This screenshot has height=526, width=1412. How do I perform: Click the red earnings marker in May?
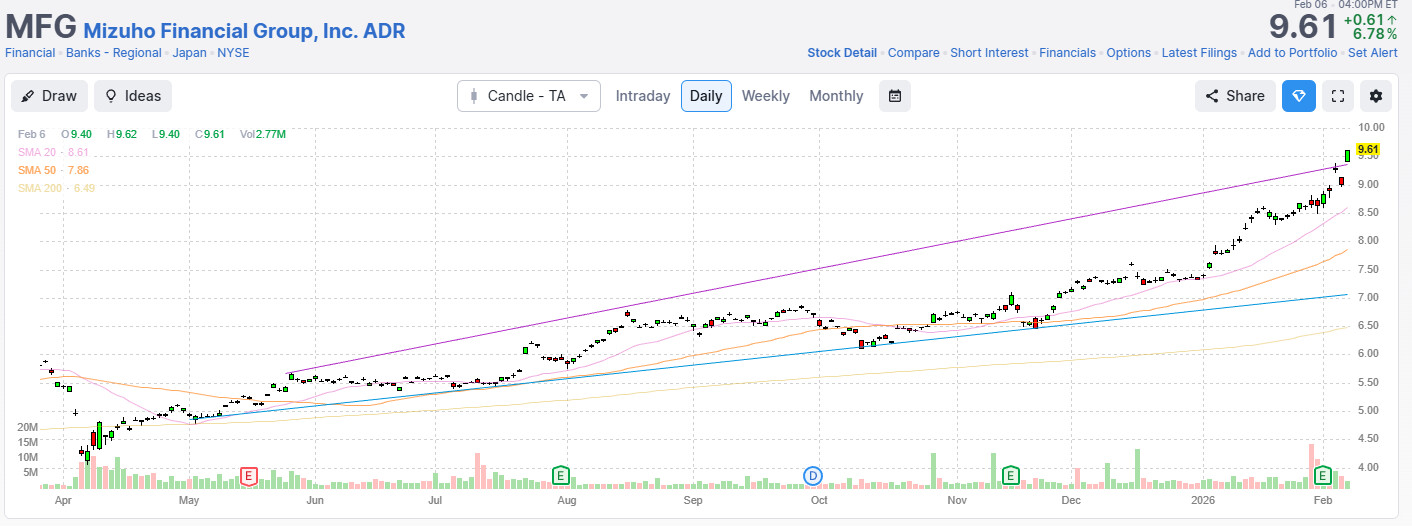pos(248,475)
